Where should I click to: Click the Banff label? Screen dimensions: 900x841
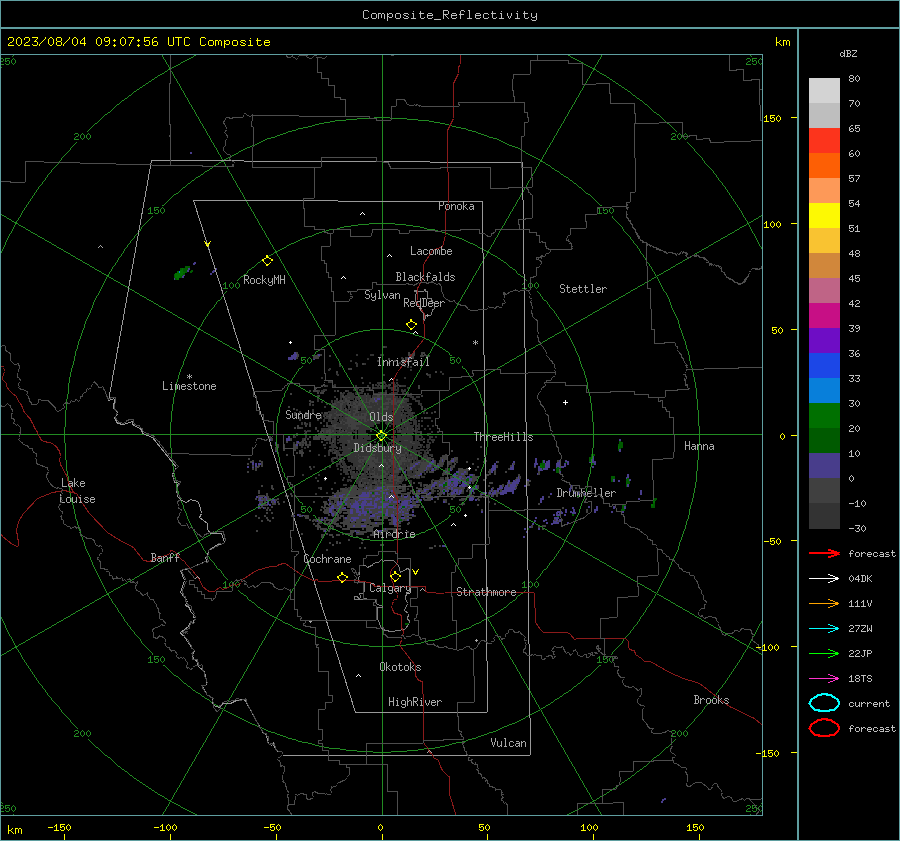[165, 557]
